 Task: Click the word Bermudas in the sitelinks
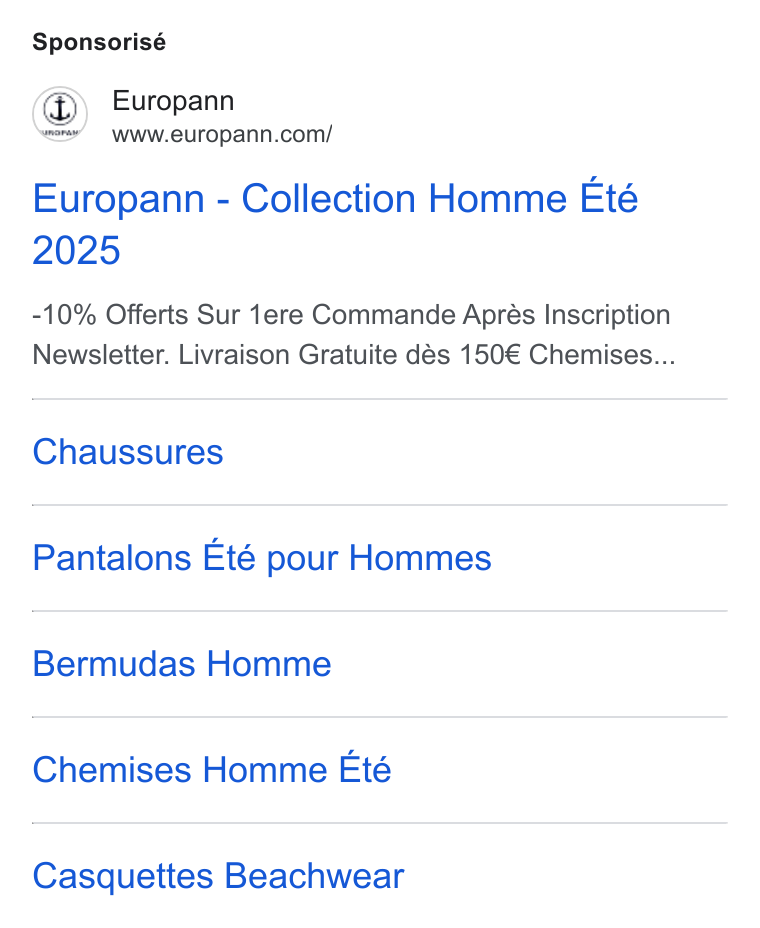point(114,663)
